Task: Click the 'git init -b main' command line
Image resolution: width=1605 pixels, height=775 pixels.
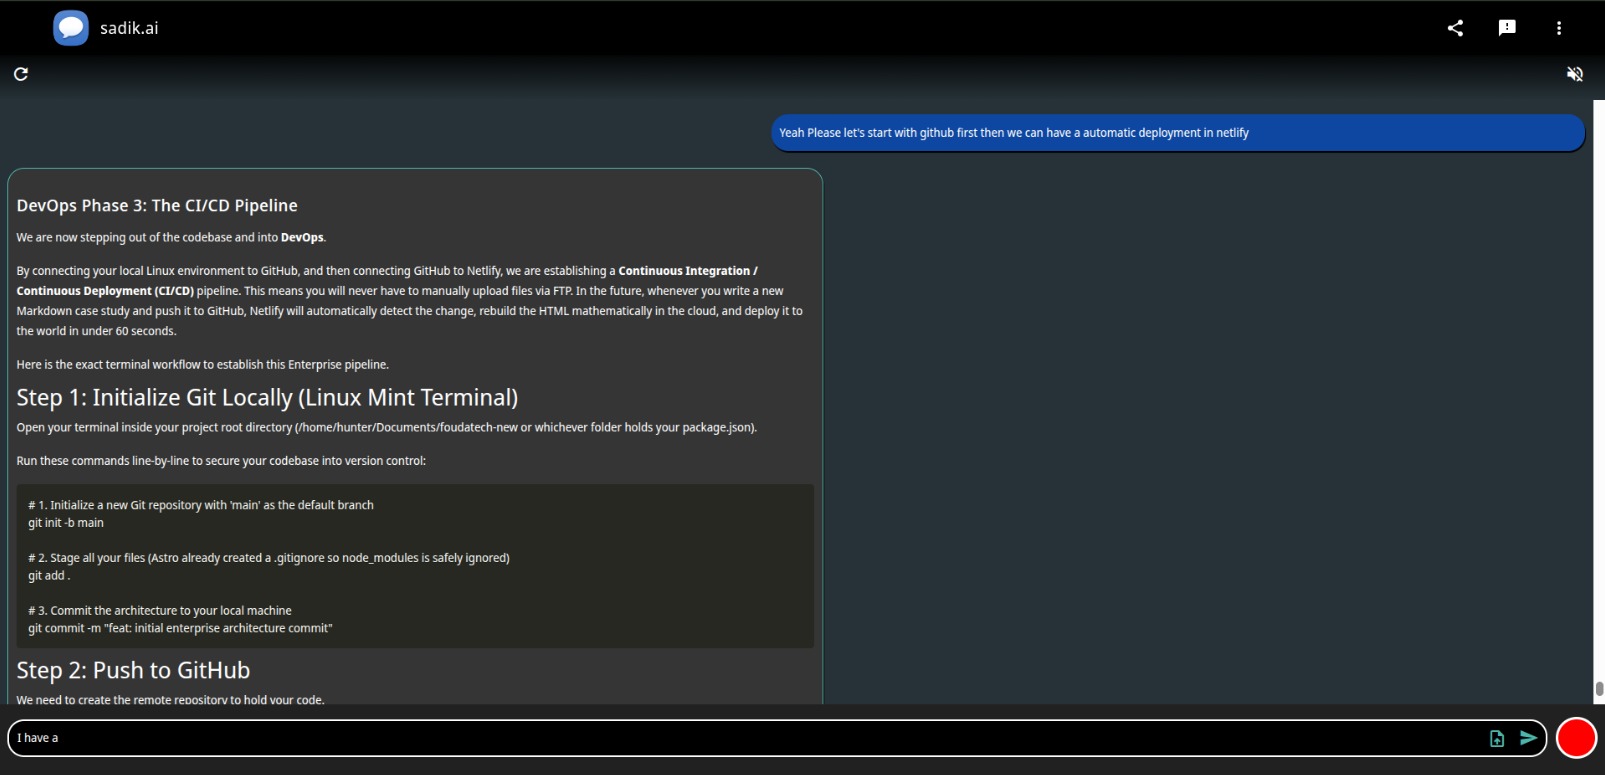Action: coord(66,523)
